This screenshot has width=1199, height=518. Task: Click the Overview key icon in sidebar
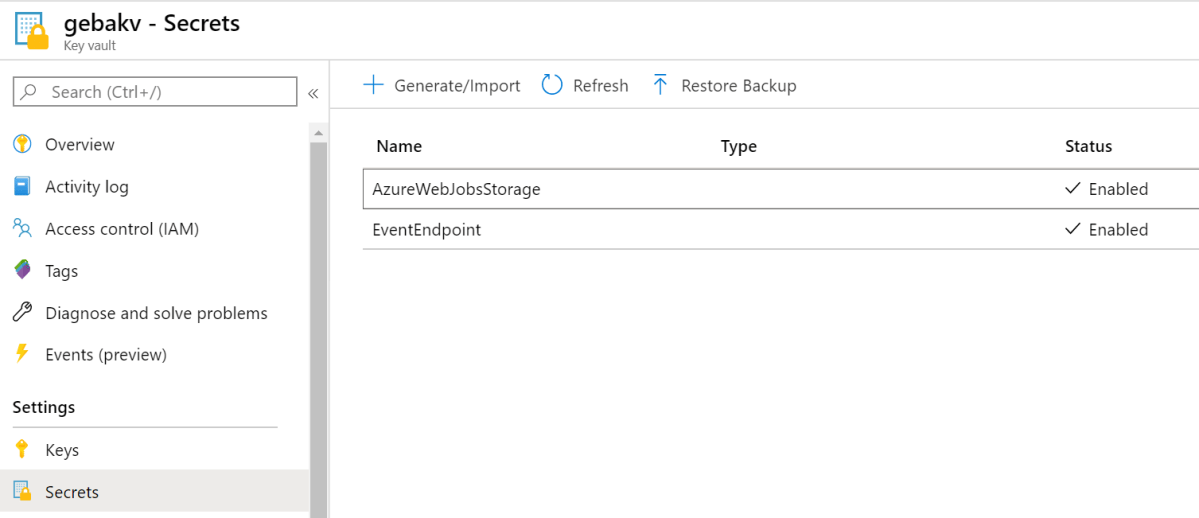point(22,144)
